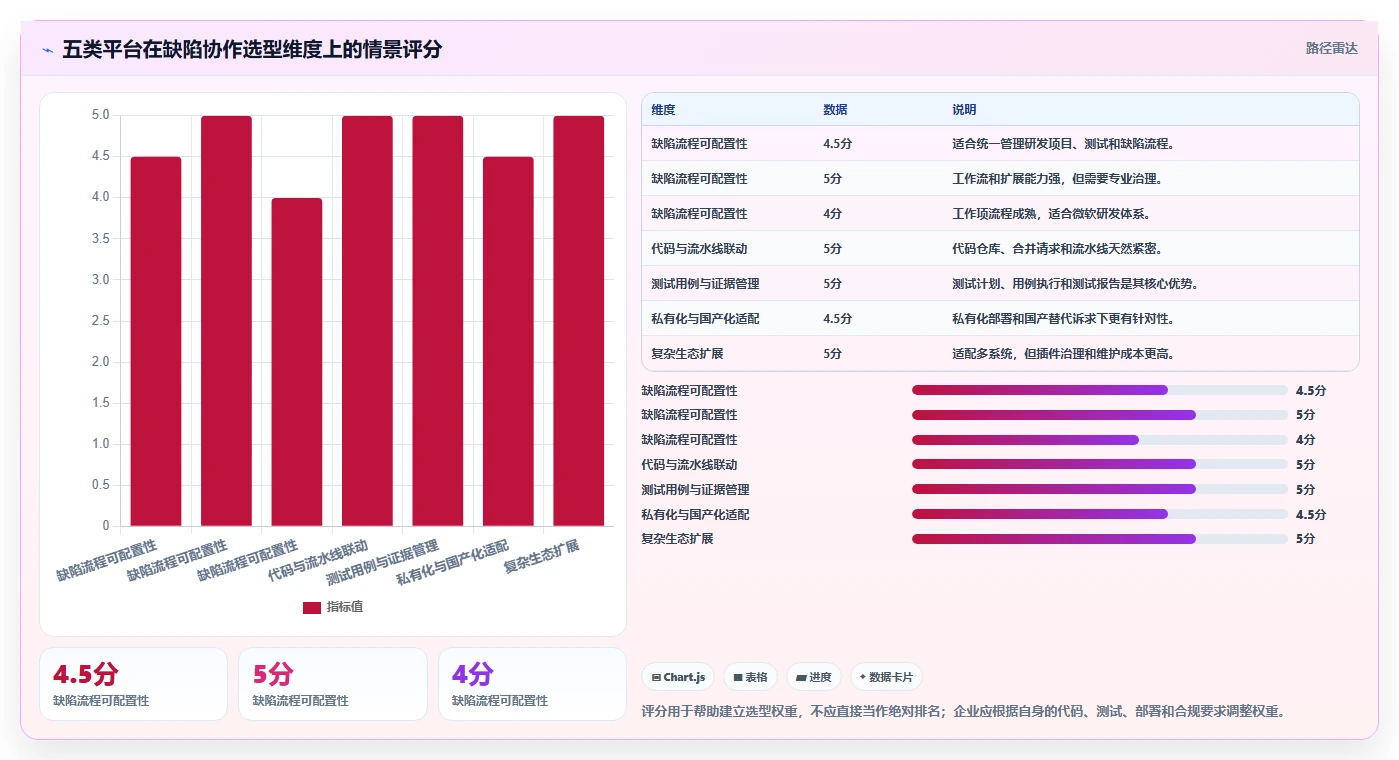Click table cell 测试计划、用例执行和测试报告是其核心优势。
This screenshot has width=1399, height=760.
(x=1075, y=284)
